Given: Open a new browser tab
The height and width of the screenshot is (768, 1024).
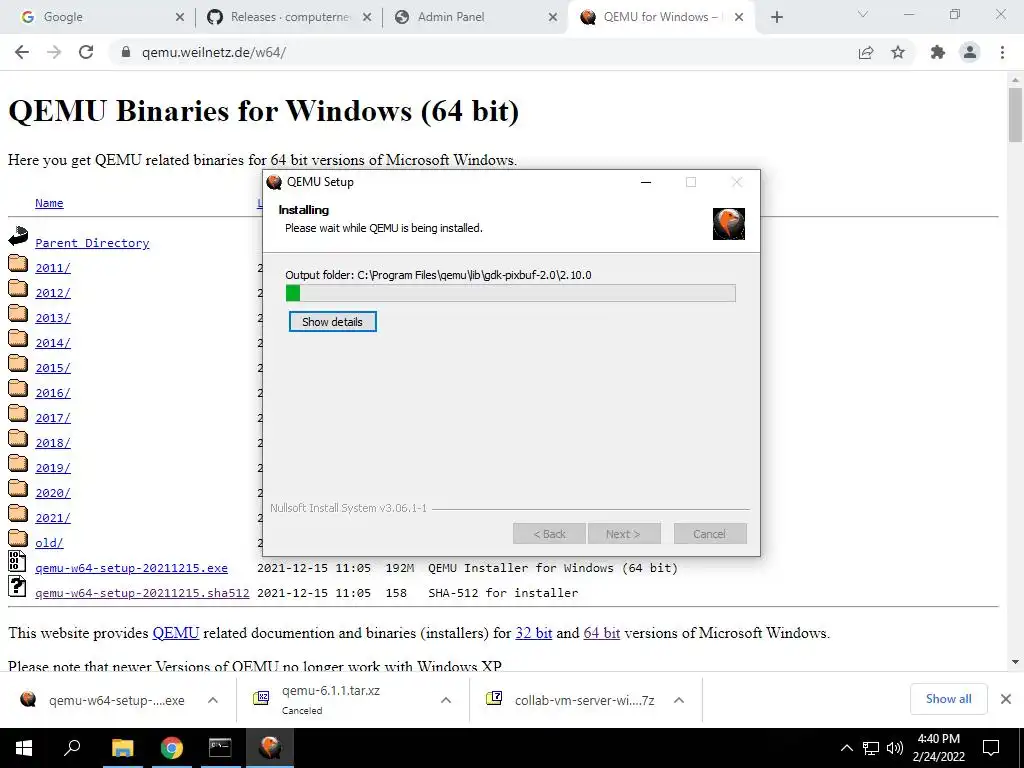Looking at the screenshot, I should pyautogui.click(x=776, y=18).
